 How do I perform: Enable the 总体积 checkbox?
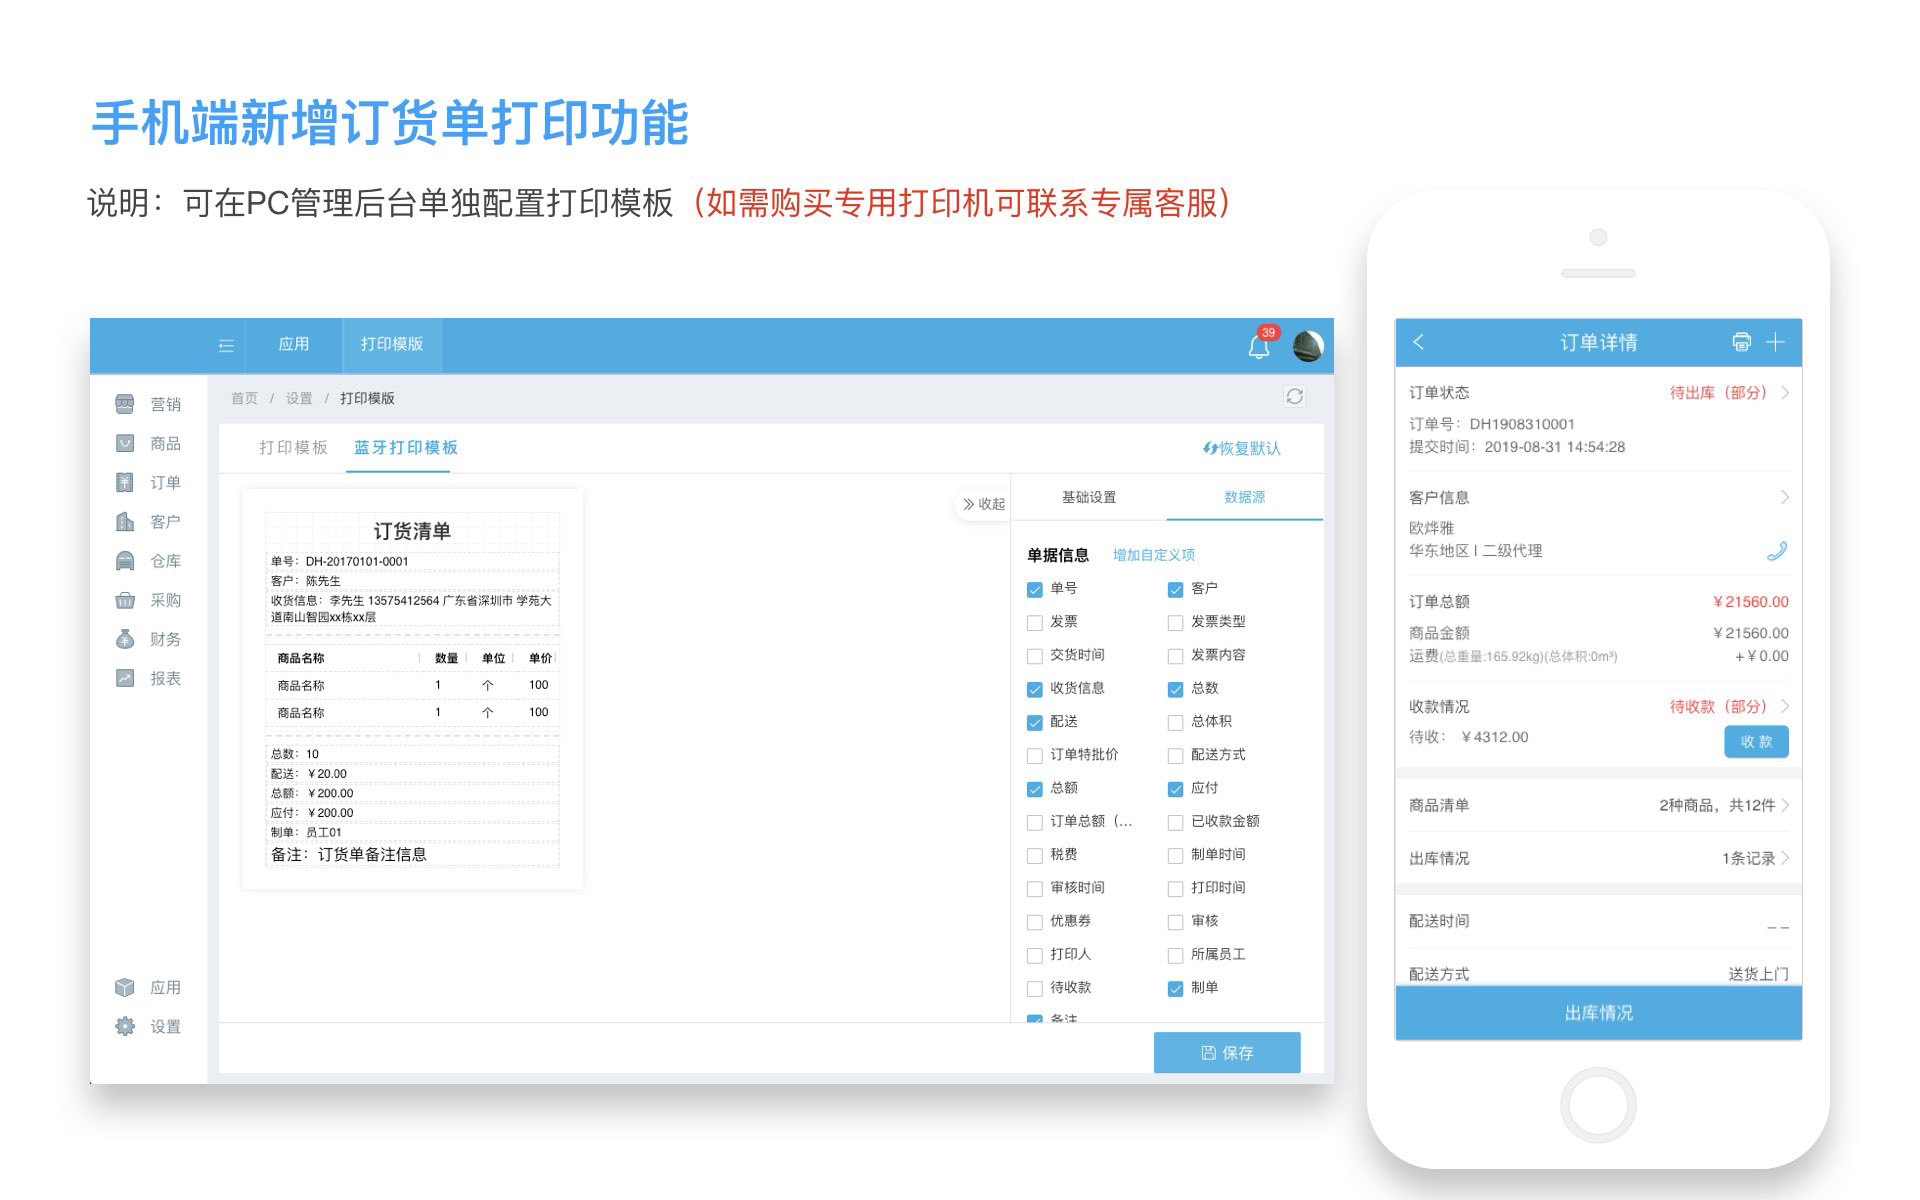pos(1175,723)
